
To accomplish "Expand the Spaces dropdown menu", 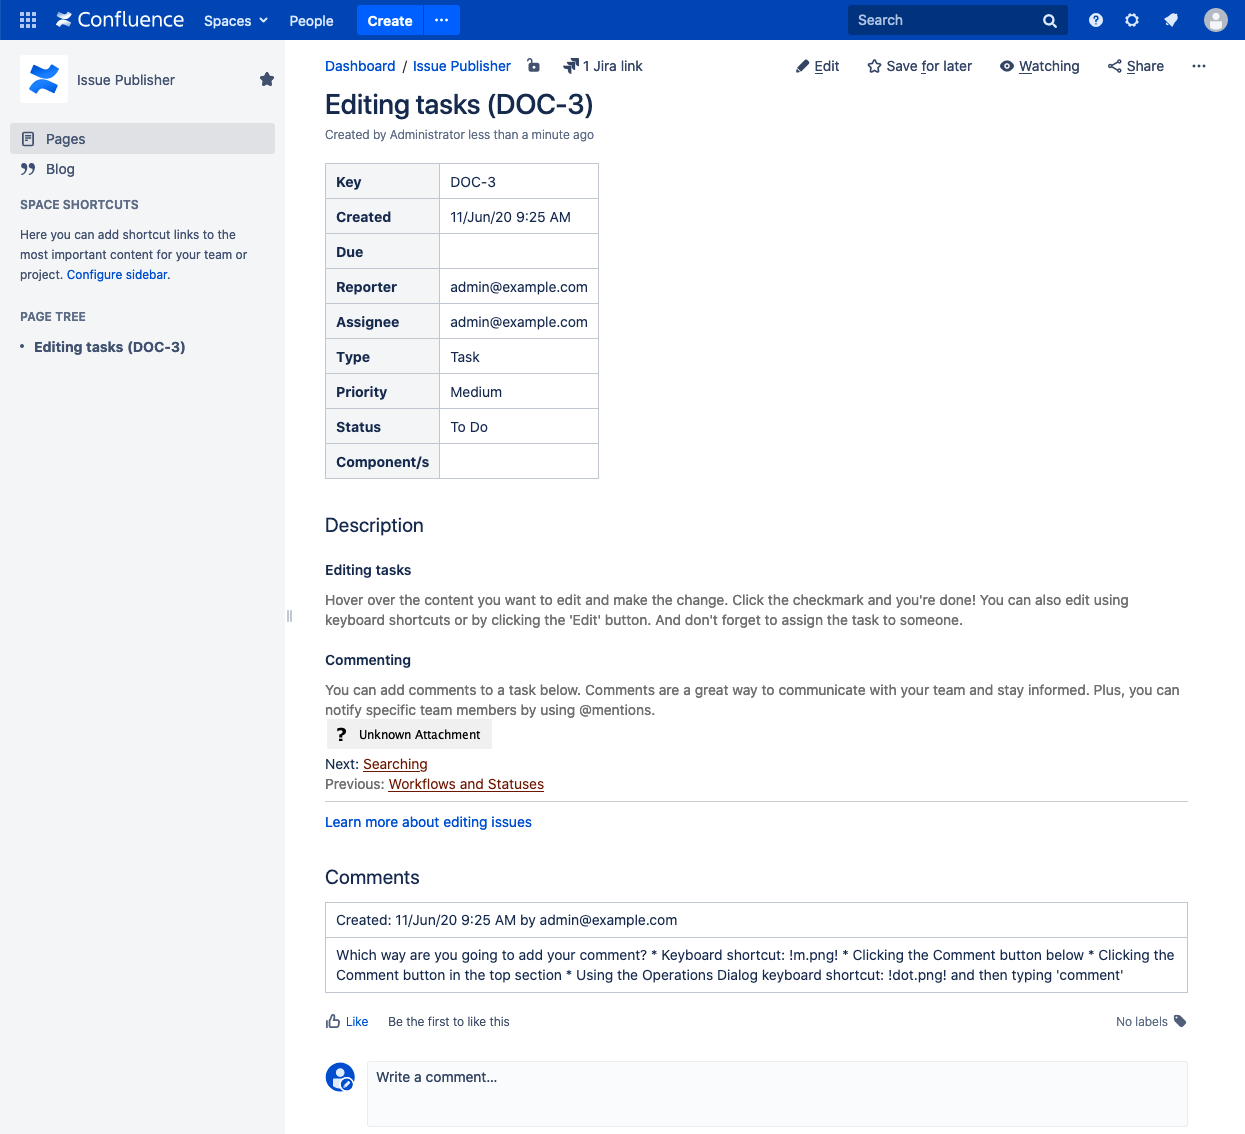I will 236,21.
